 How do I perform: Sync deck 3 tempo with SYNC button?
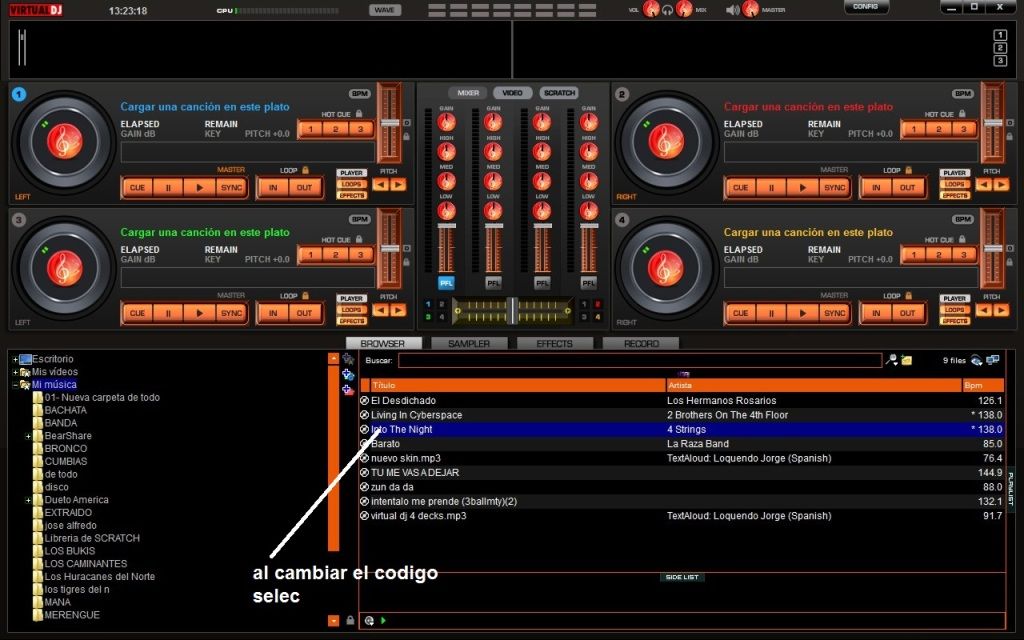(231, 313)
